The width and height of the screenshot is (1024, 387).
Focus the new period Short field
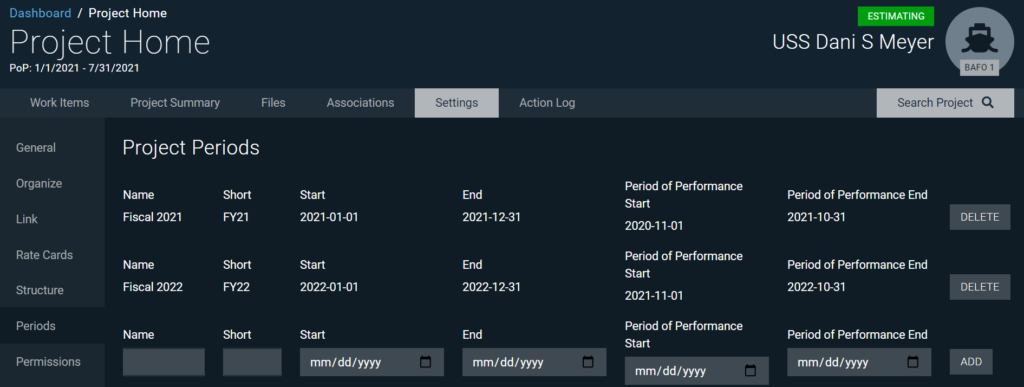[252, 362]
